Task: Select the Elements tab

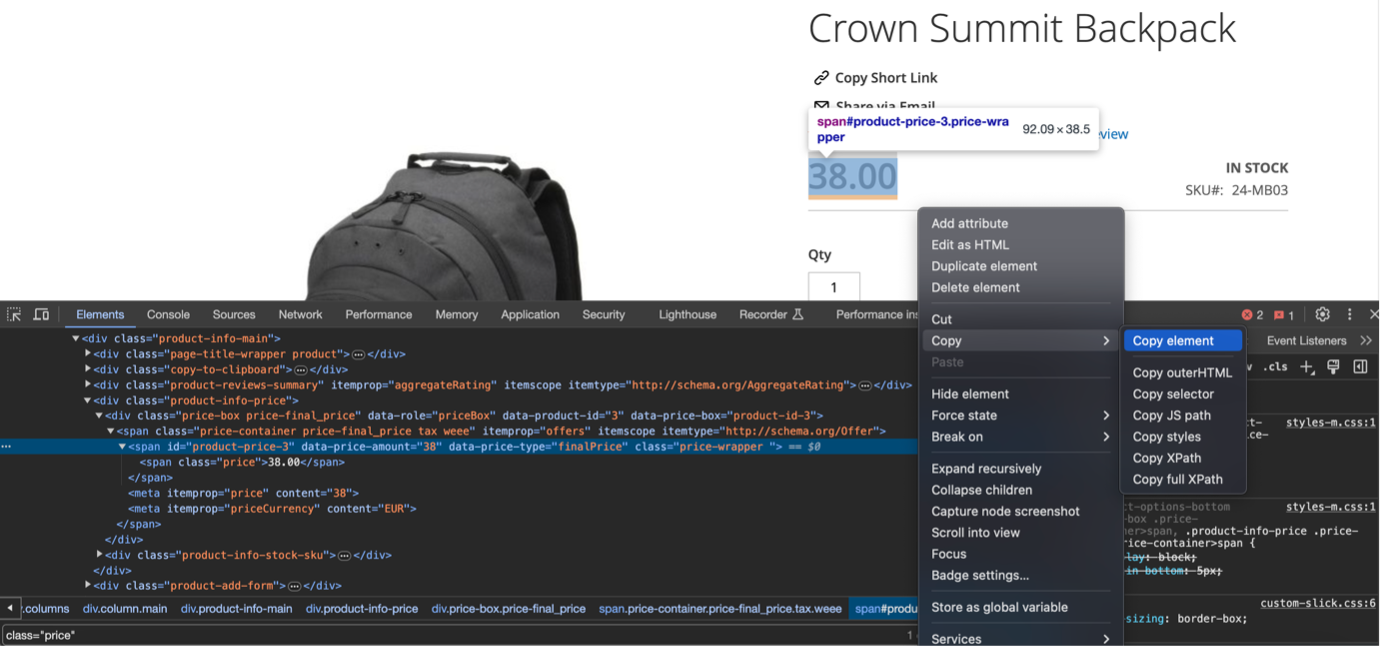Action: (x=100, y=315)
